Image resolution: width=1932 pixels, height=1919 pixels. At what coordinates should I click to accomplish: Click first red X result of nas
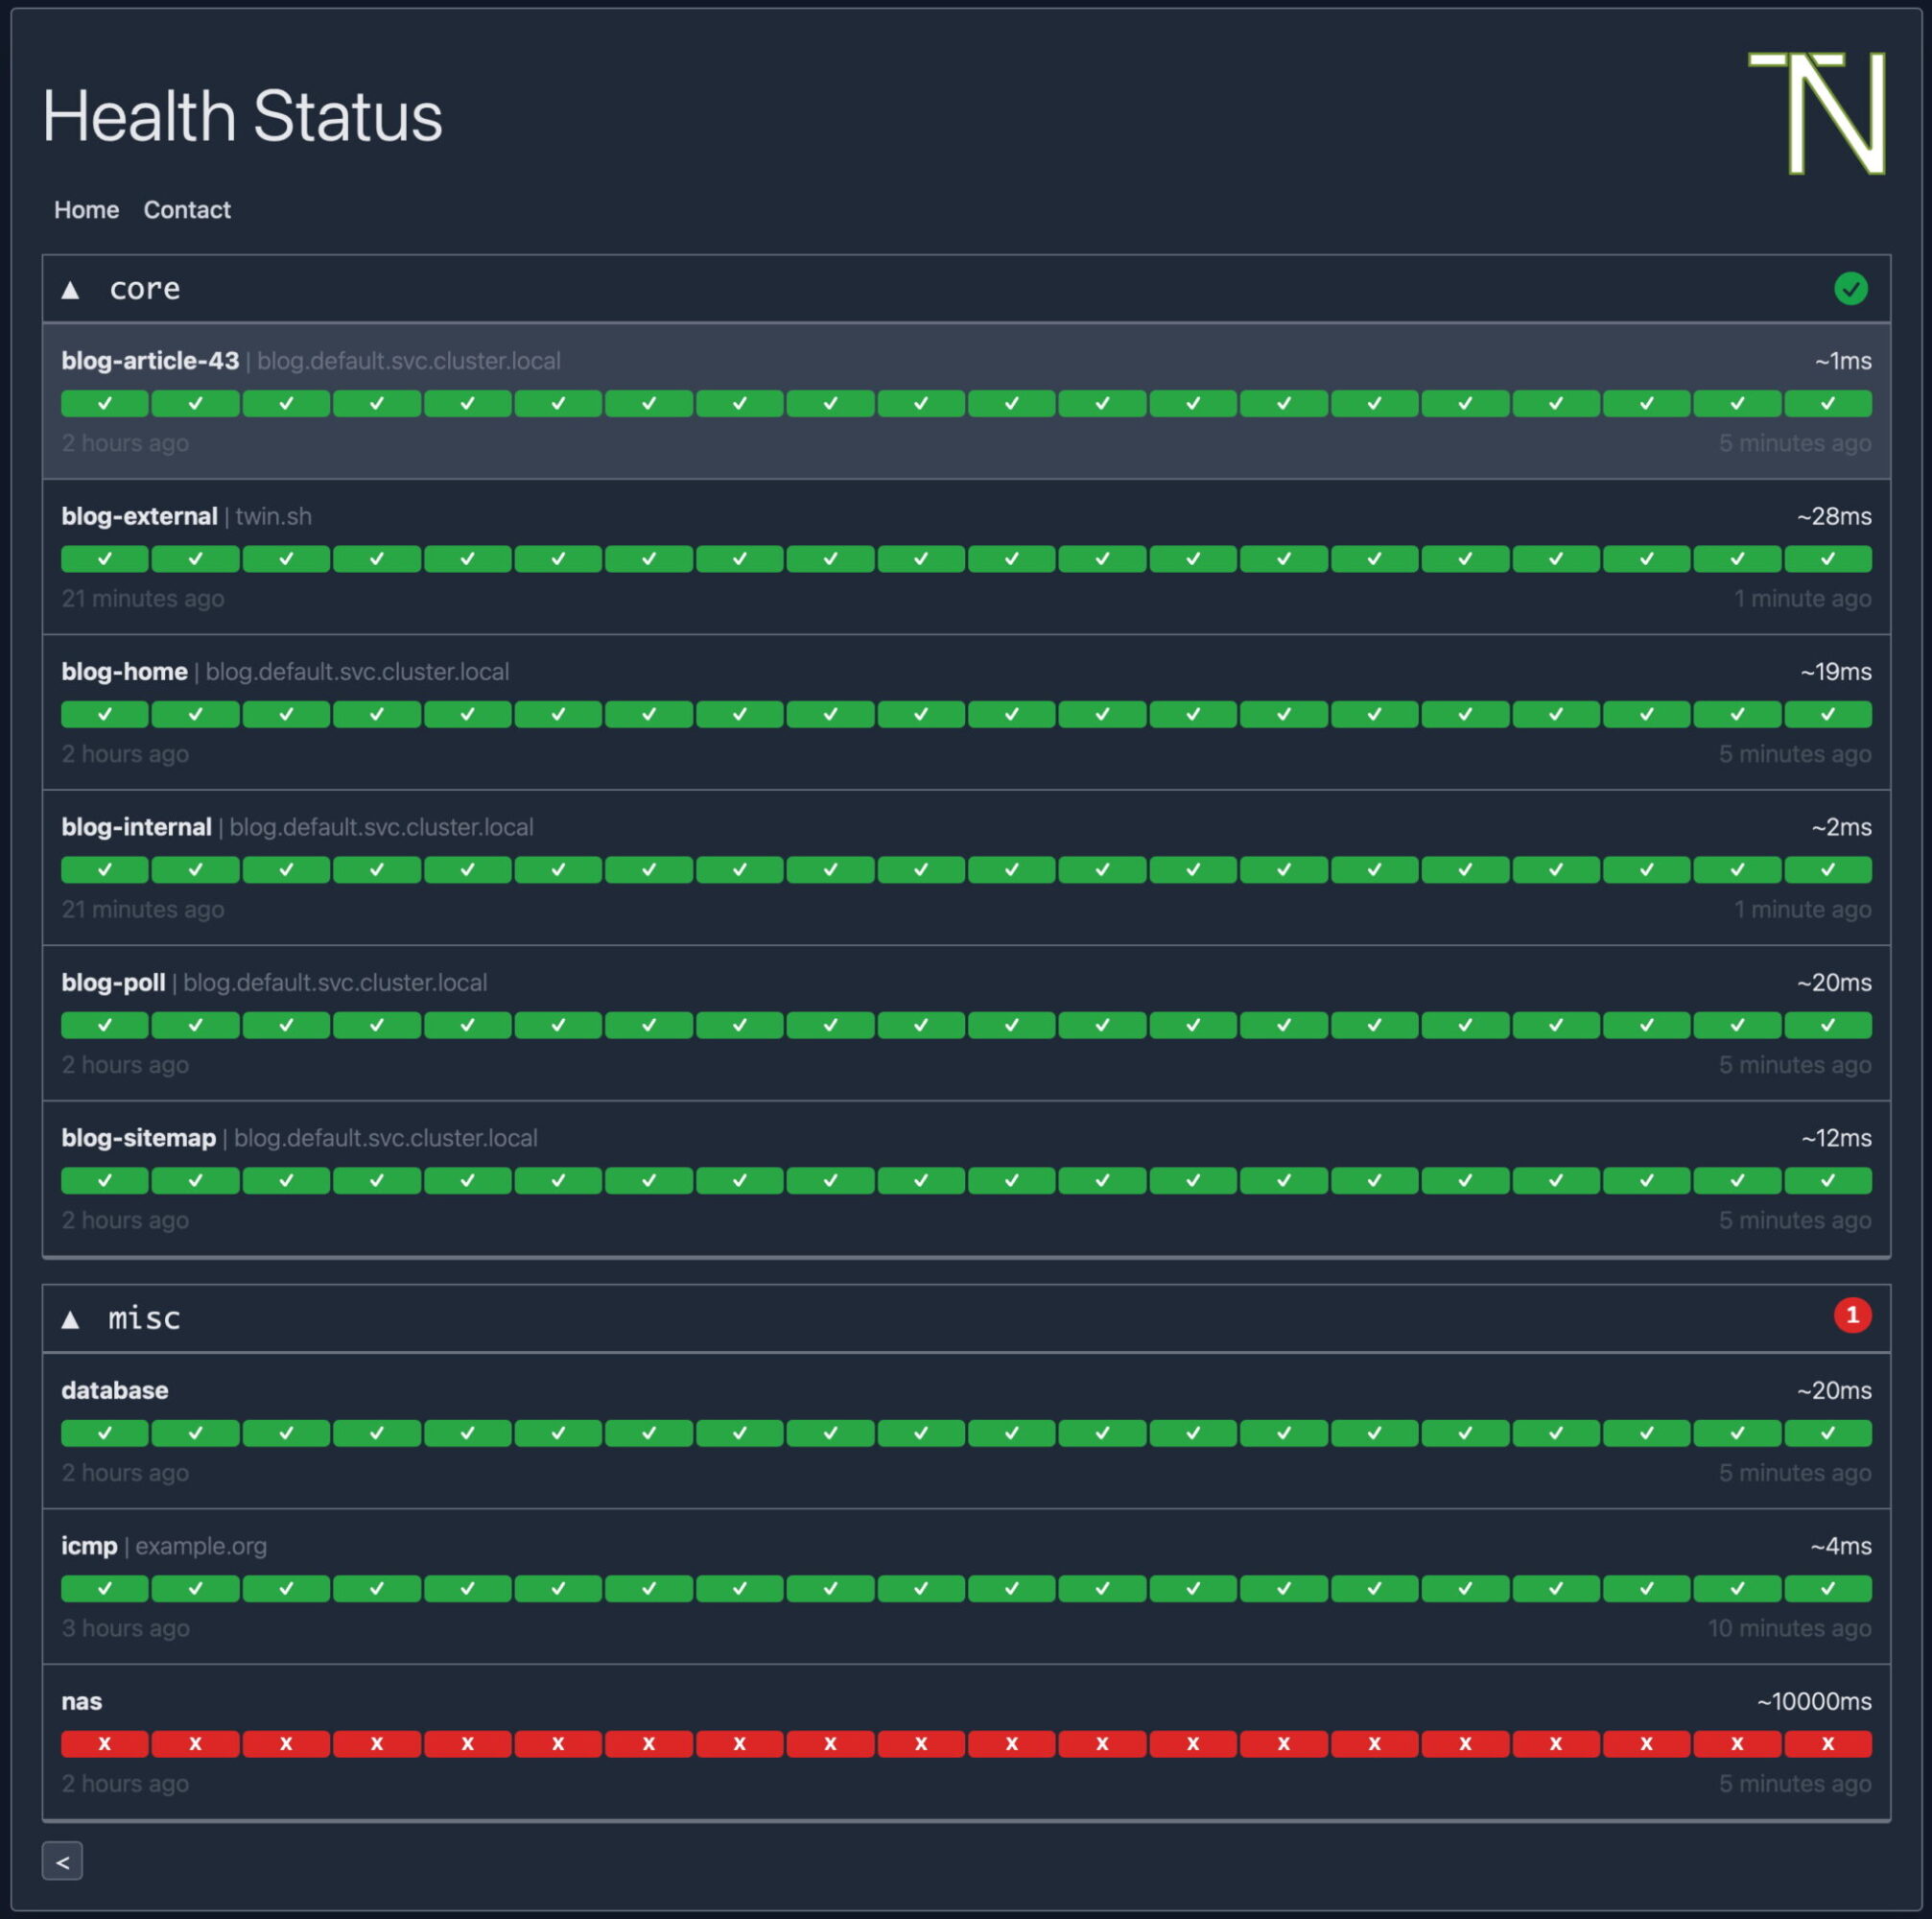(x=105, y=1744)
